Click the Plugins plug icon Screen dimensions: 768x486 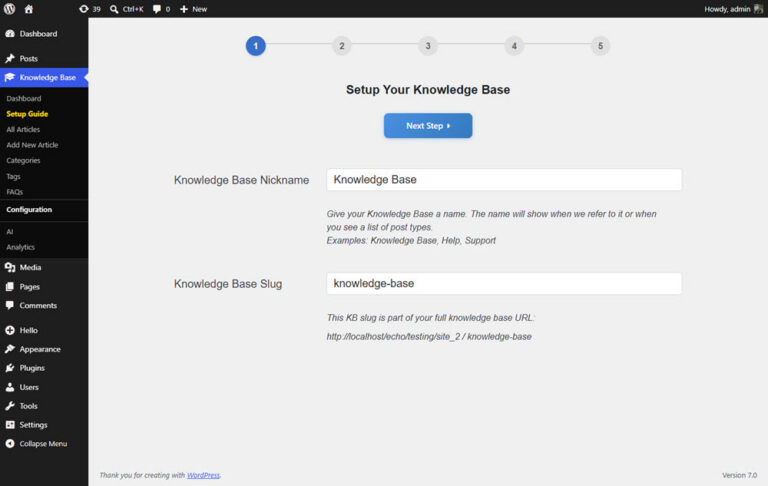(x=10, y=368)
